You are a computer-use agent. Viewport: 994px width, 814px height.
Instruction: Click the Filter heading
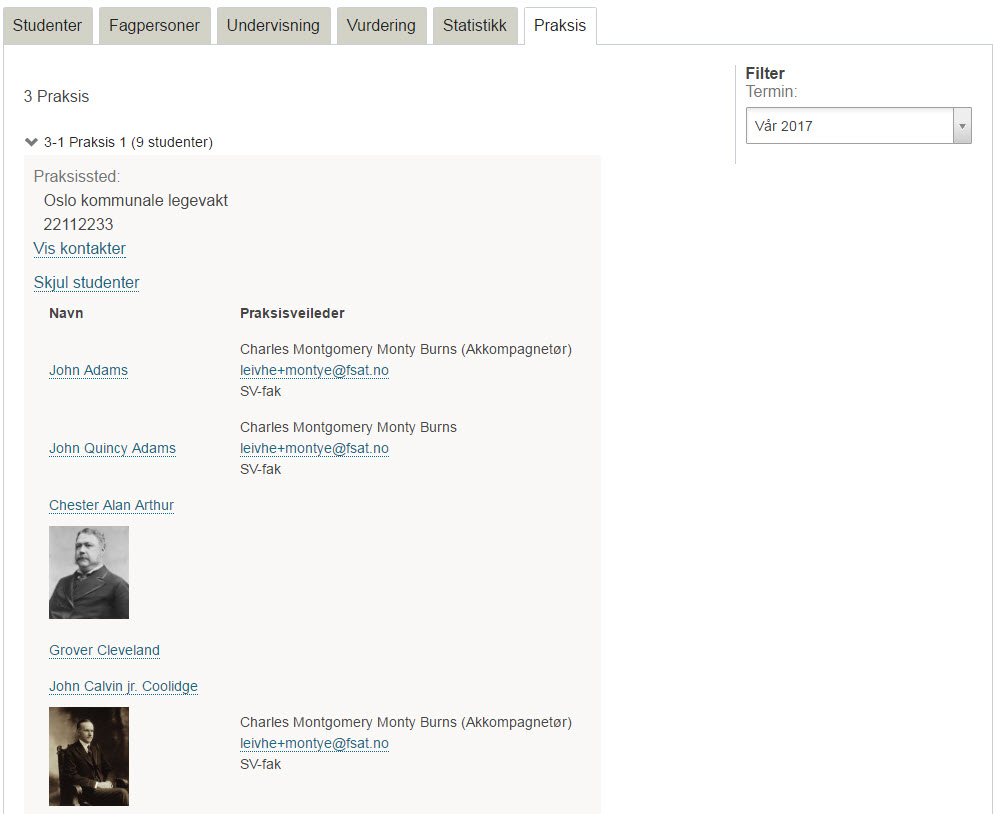point(765,73)
